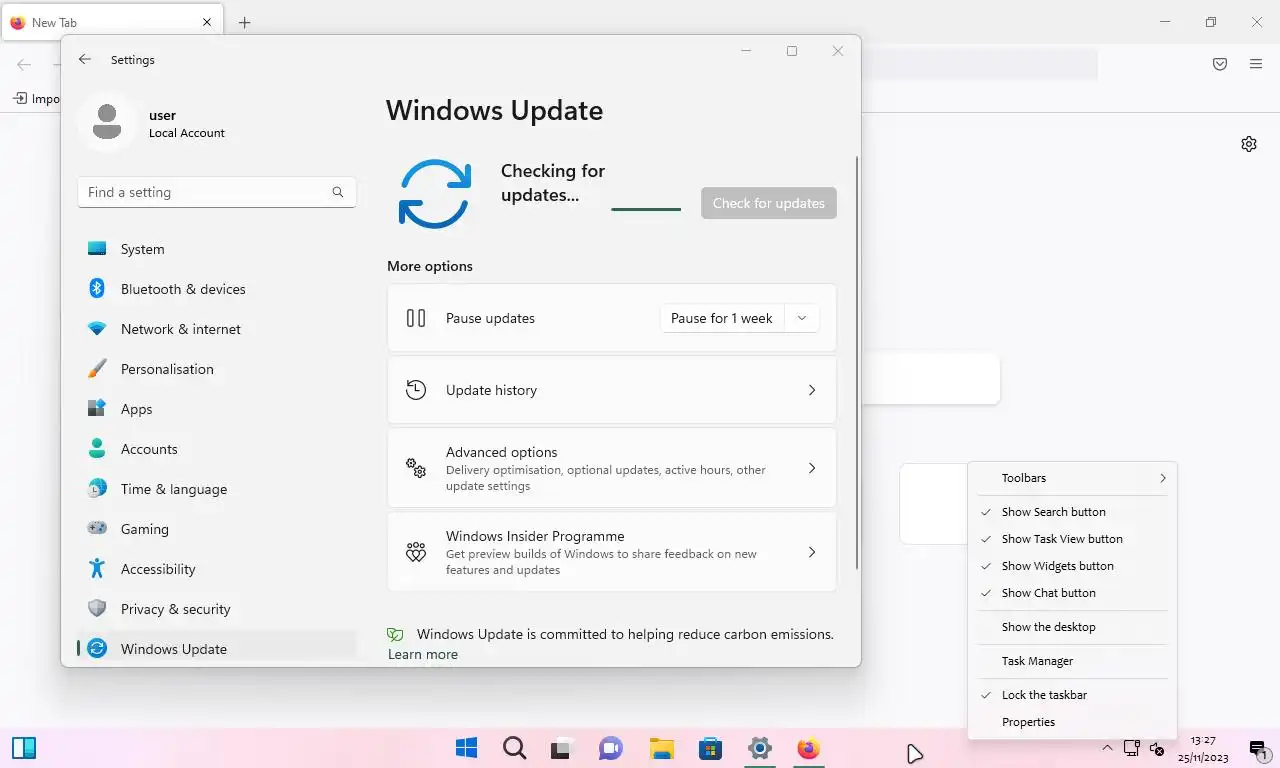Open a new tab with plus button
This screenshot has width=1280, height=768.
[x=244, y=22]
